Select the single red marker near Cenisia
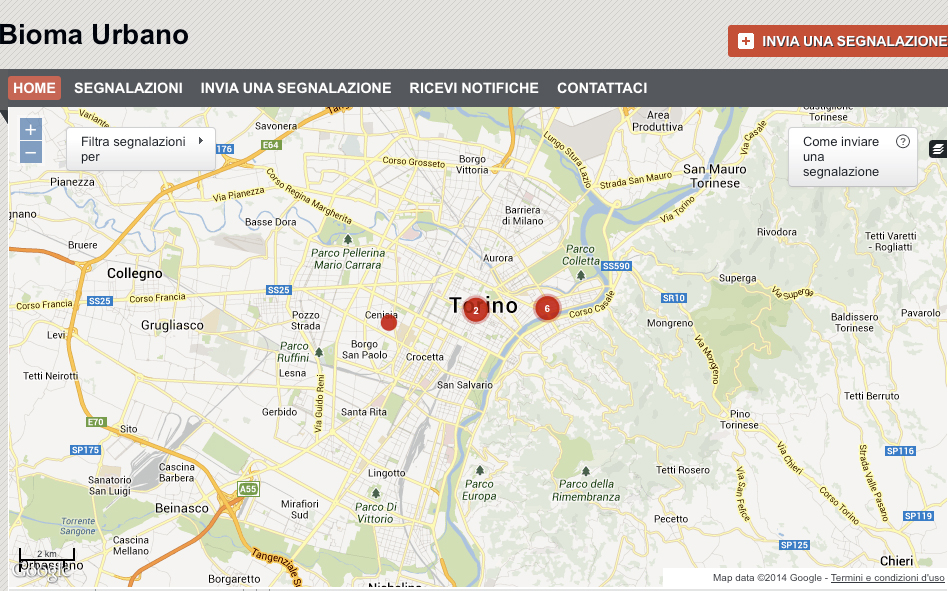948x591 pixels. click(x=389, y=323)
